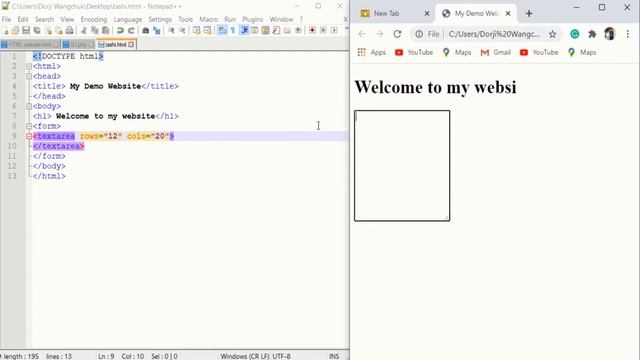Screen dimensions: 640x360
Task: Start macro recording with the red dot icon
Action: pos(313,31)
